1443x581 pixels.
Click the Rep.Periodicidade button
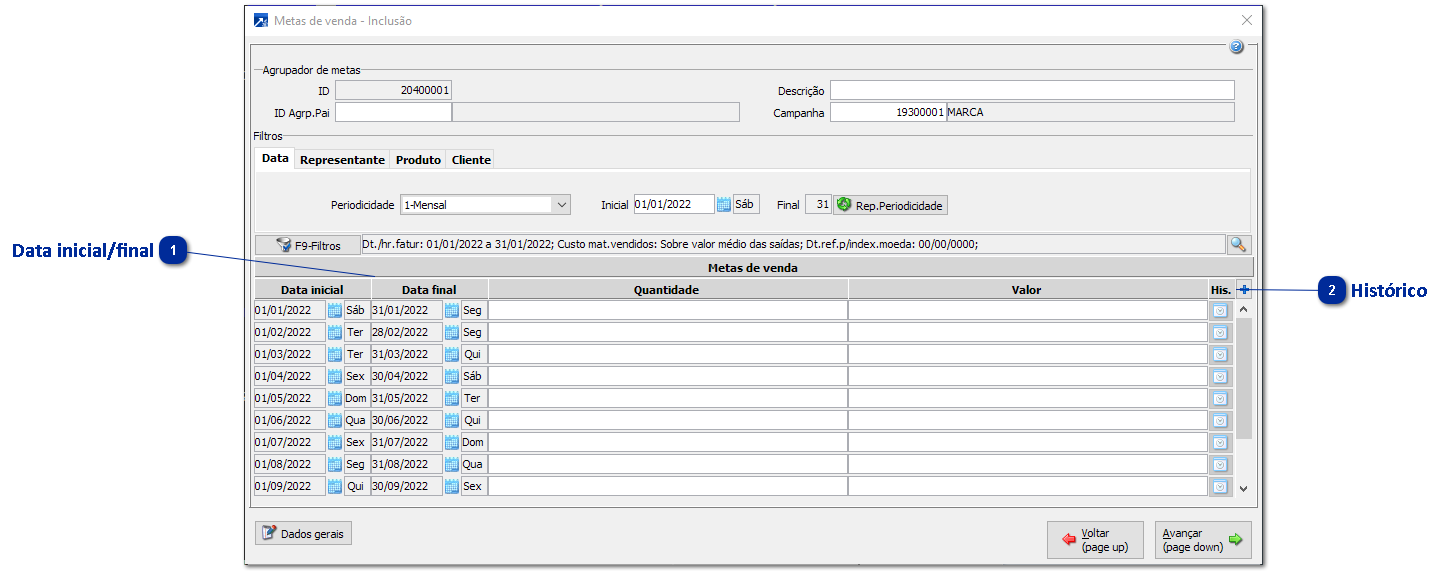[890, 205]
